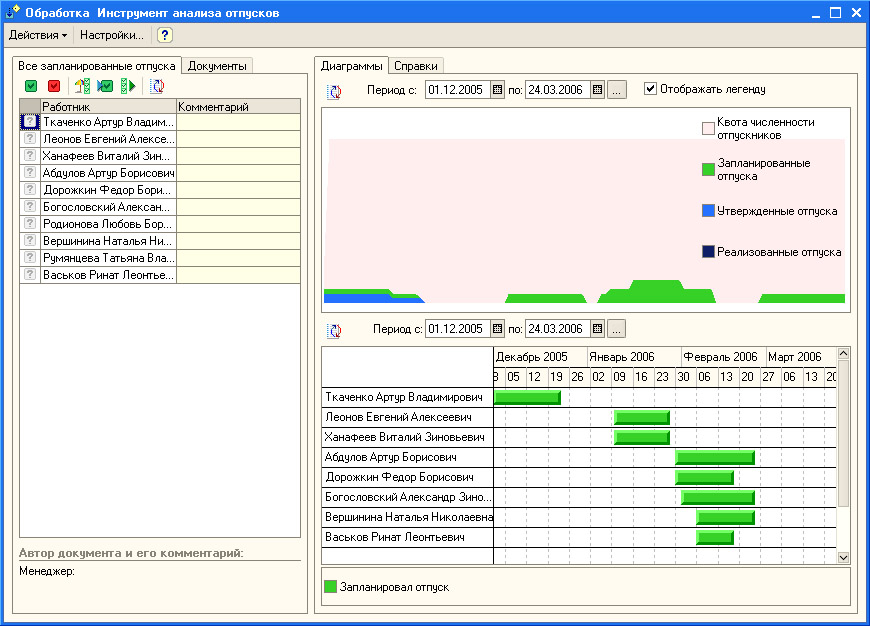This screenshot has width=870, height=626.
Task: Click the green checkmark icon in list toolbar
Action: [31, 86]
